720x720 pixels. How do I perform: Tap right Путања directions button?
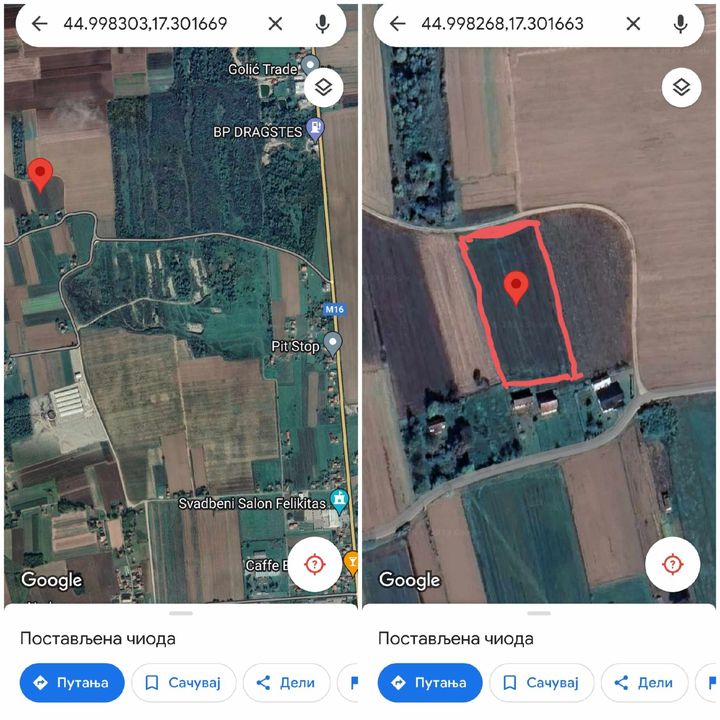pyautogui.click(x=430, y=683)
